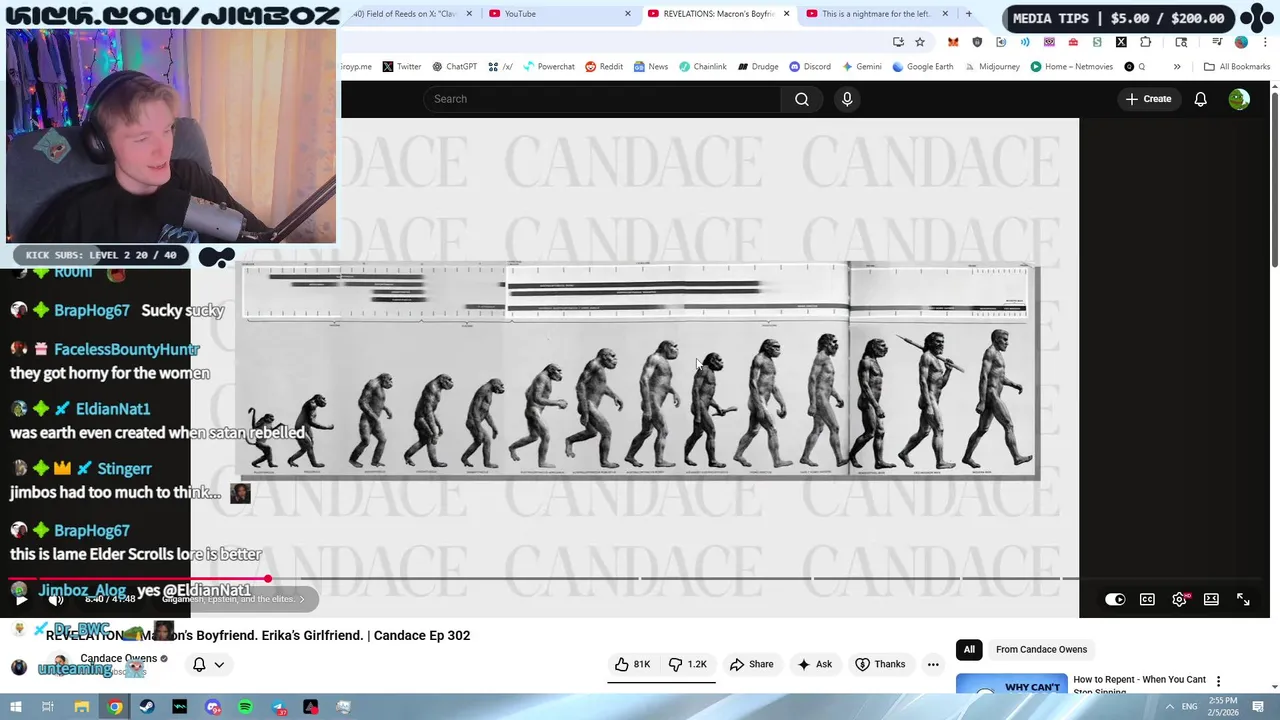Screen dimensions: 1280x720
Task: Click the Share button under video
Action: coord(751,664)
